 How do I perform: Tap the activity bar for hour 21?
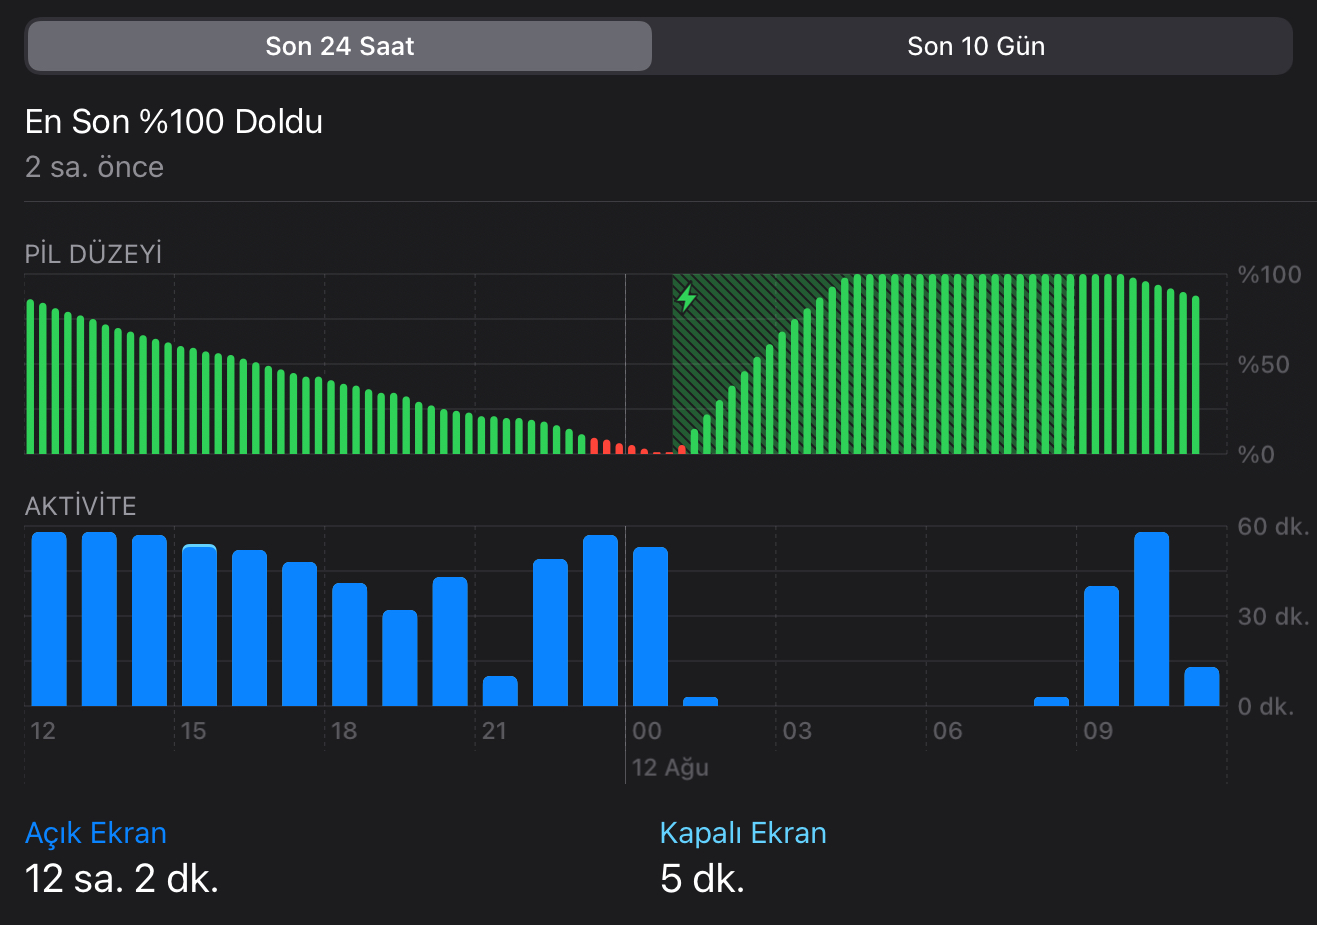click(x=500, y=691)
